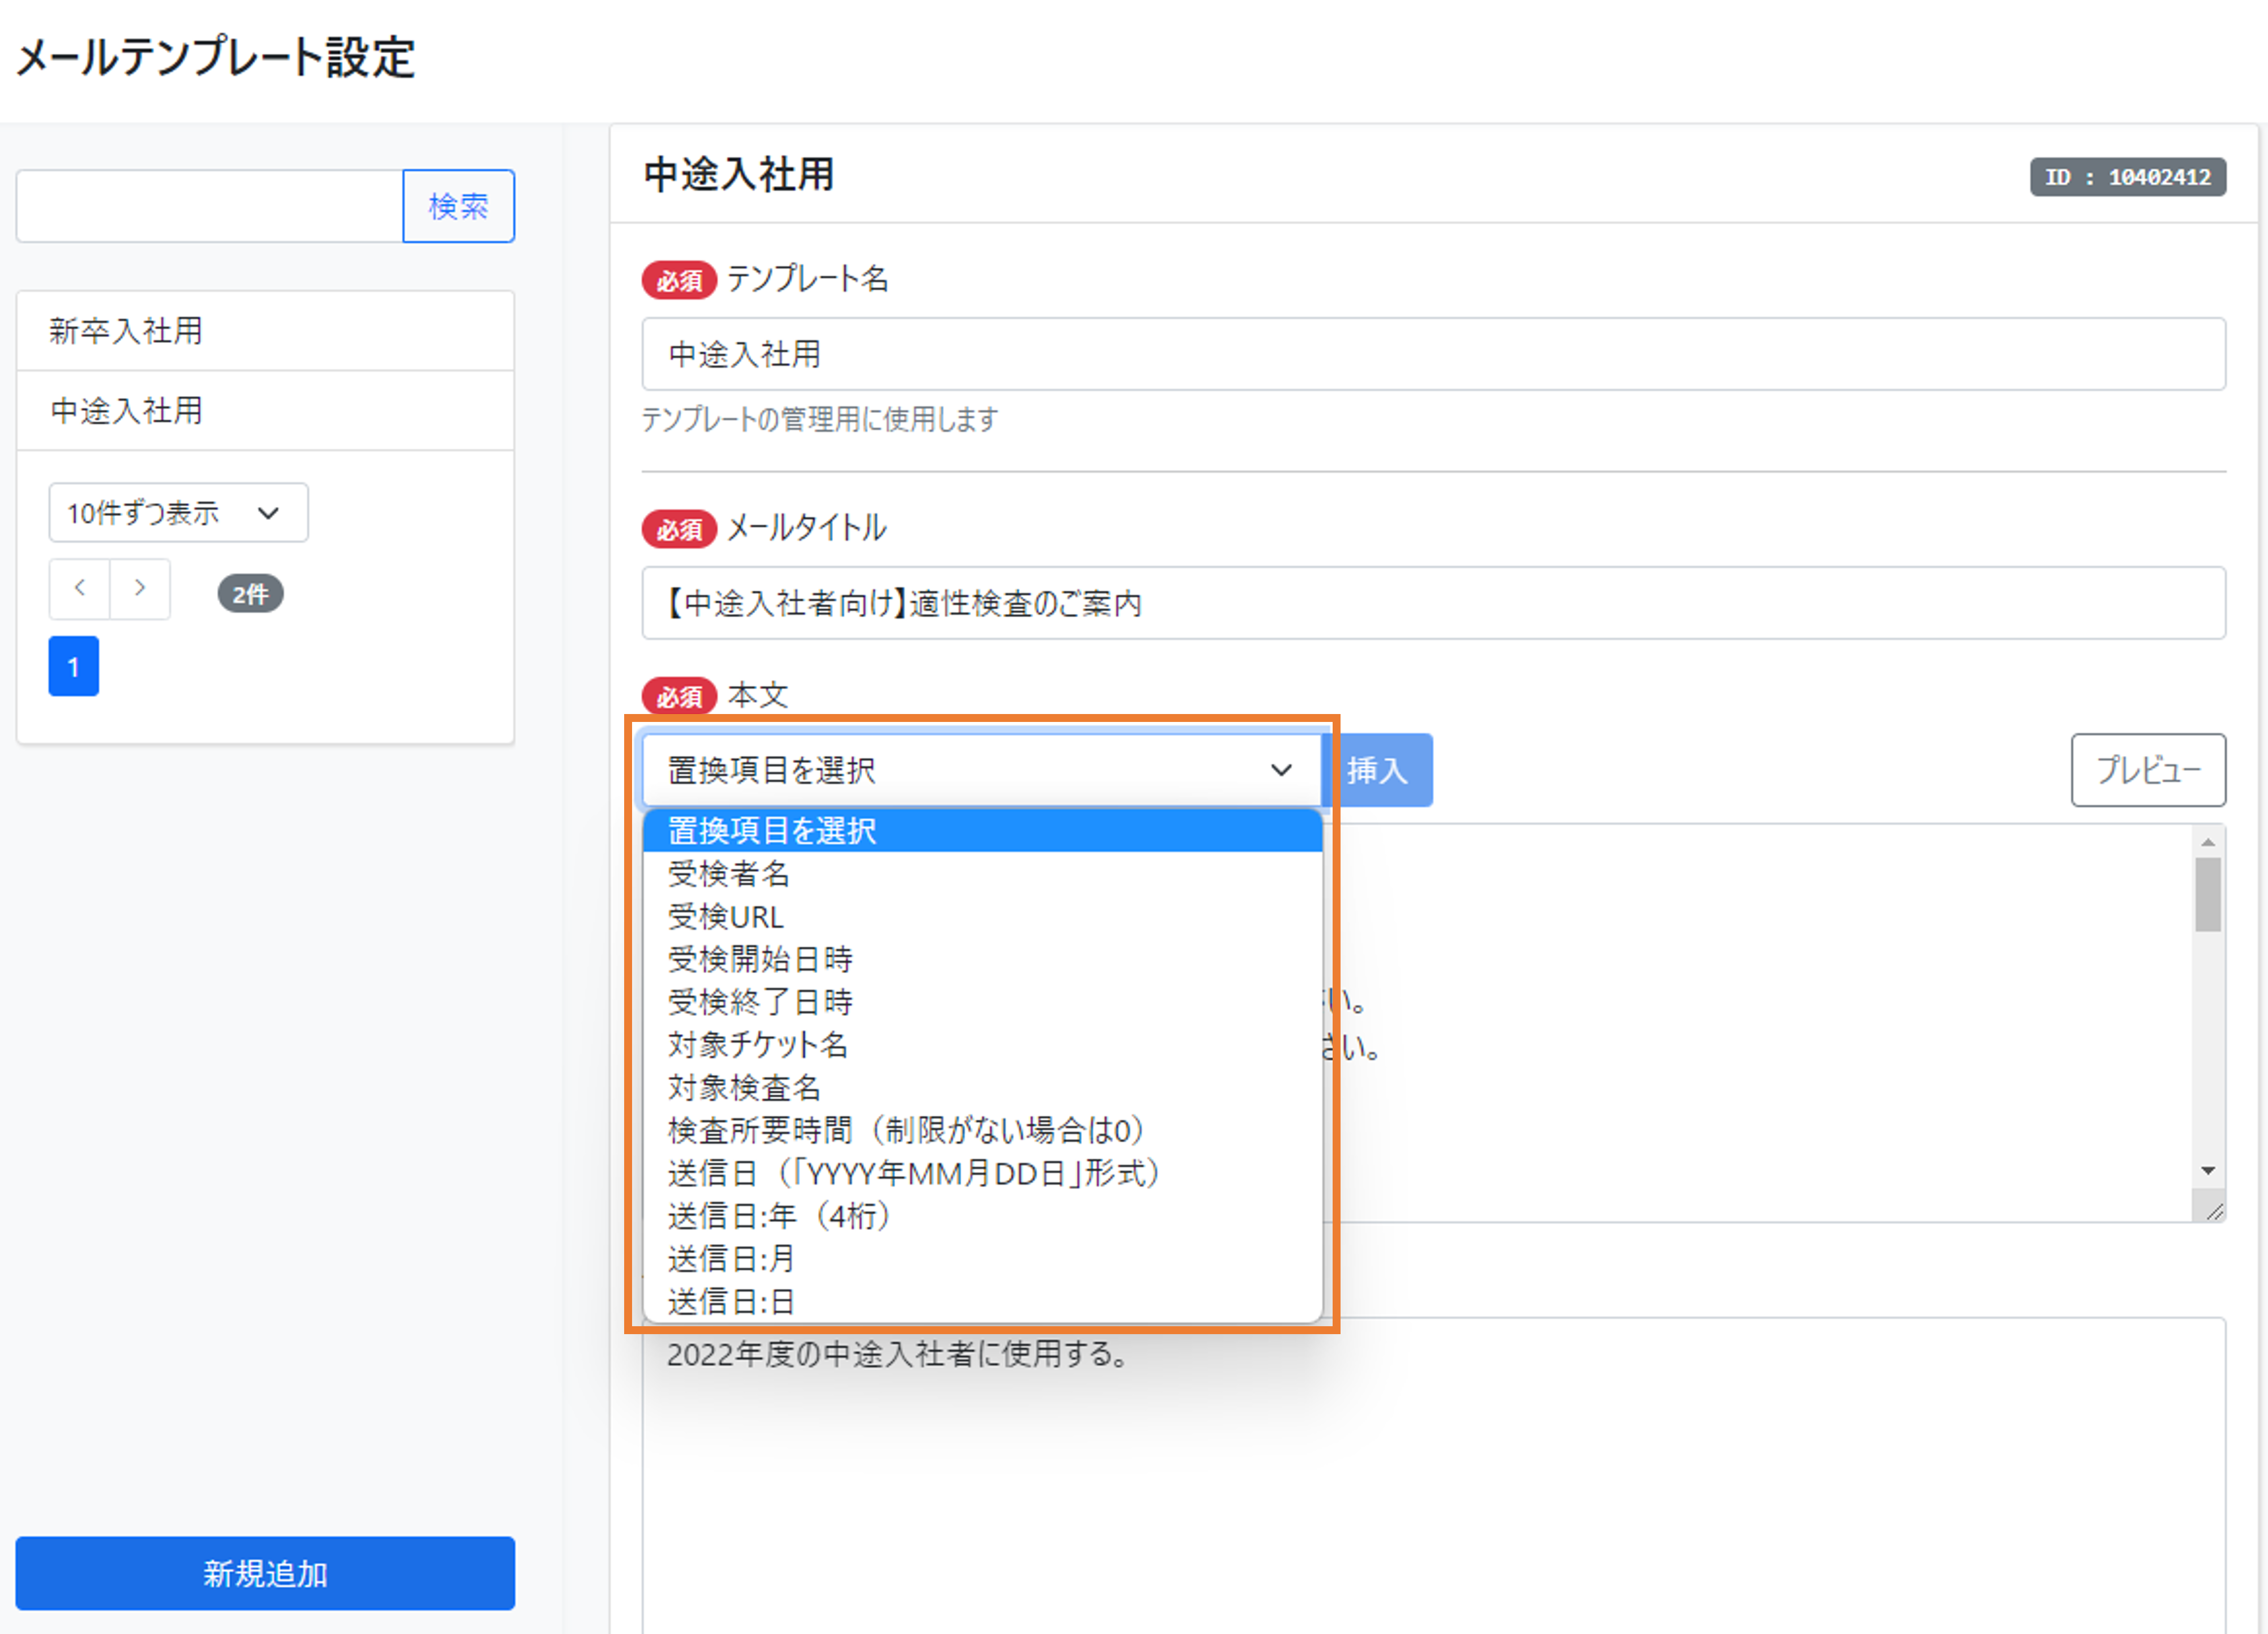
Task: Click the body textarea resize handle
Action: tap(2213, 1210)
